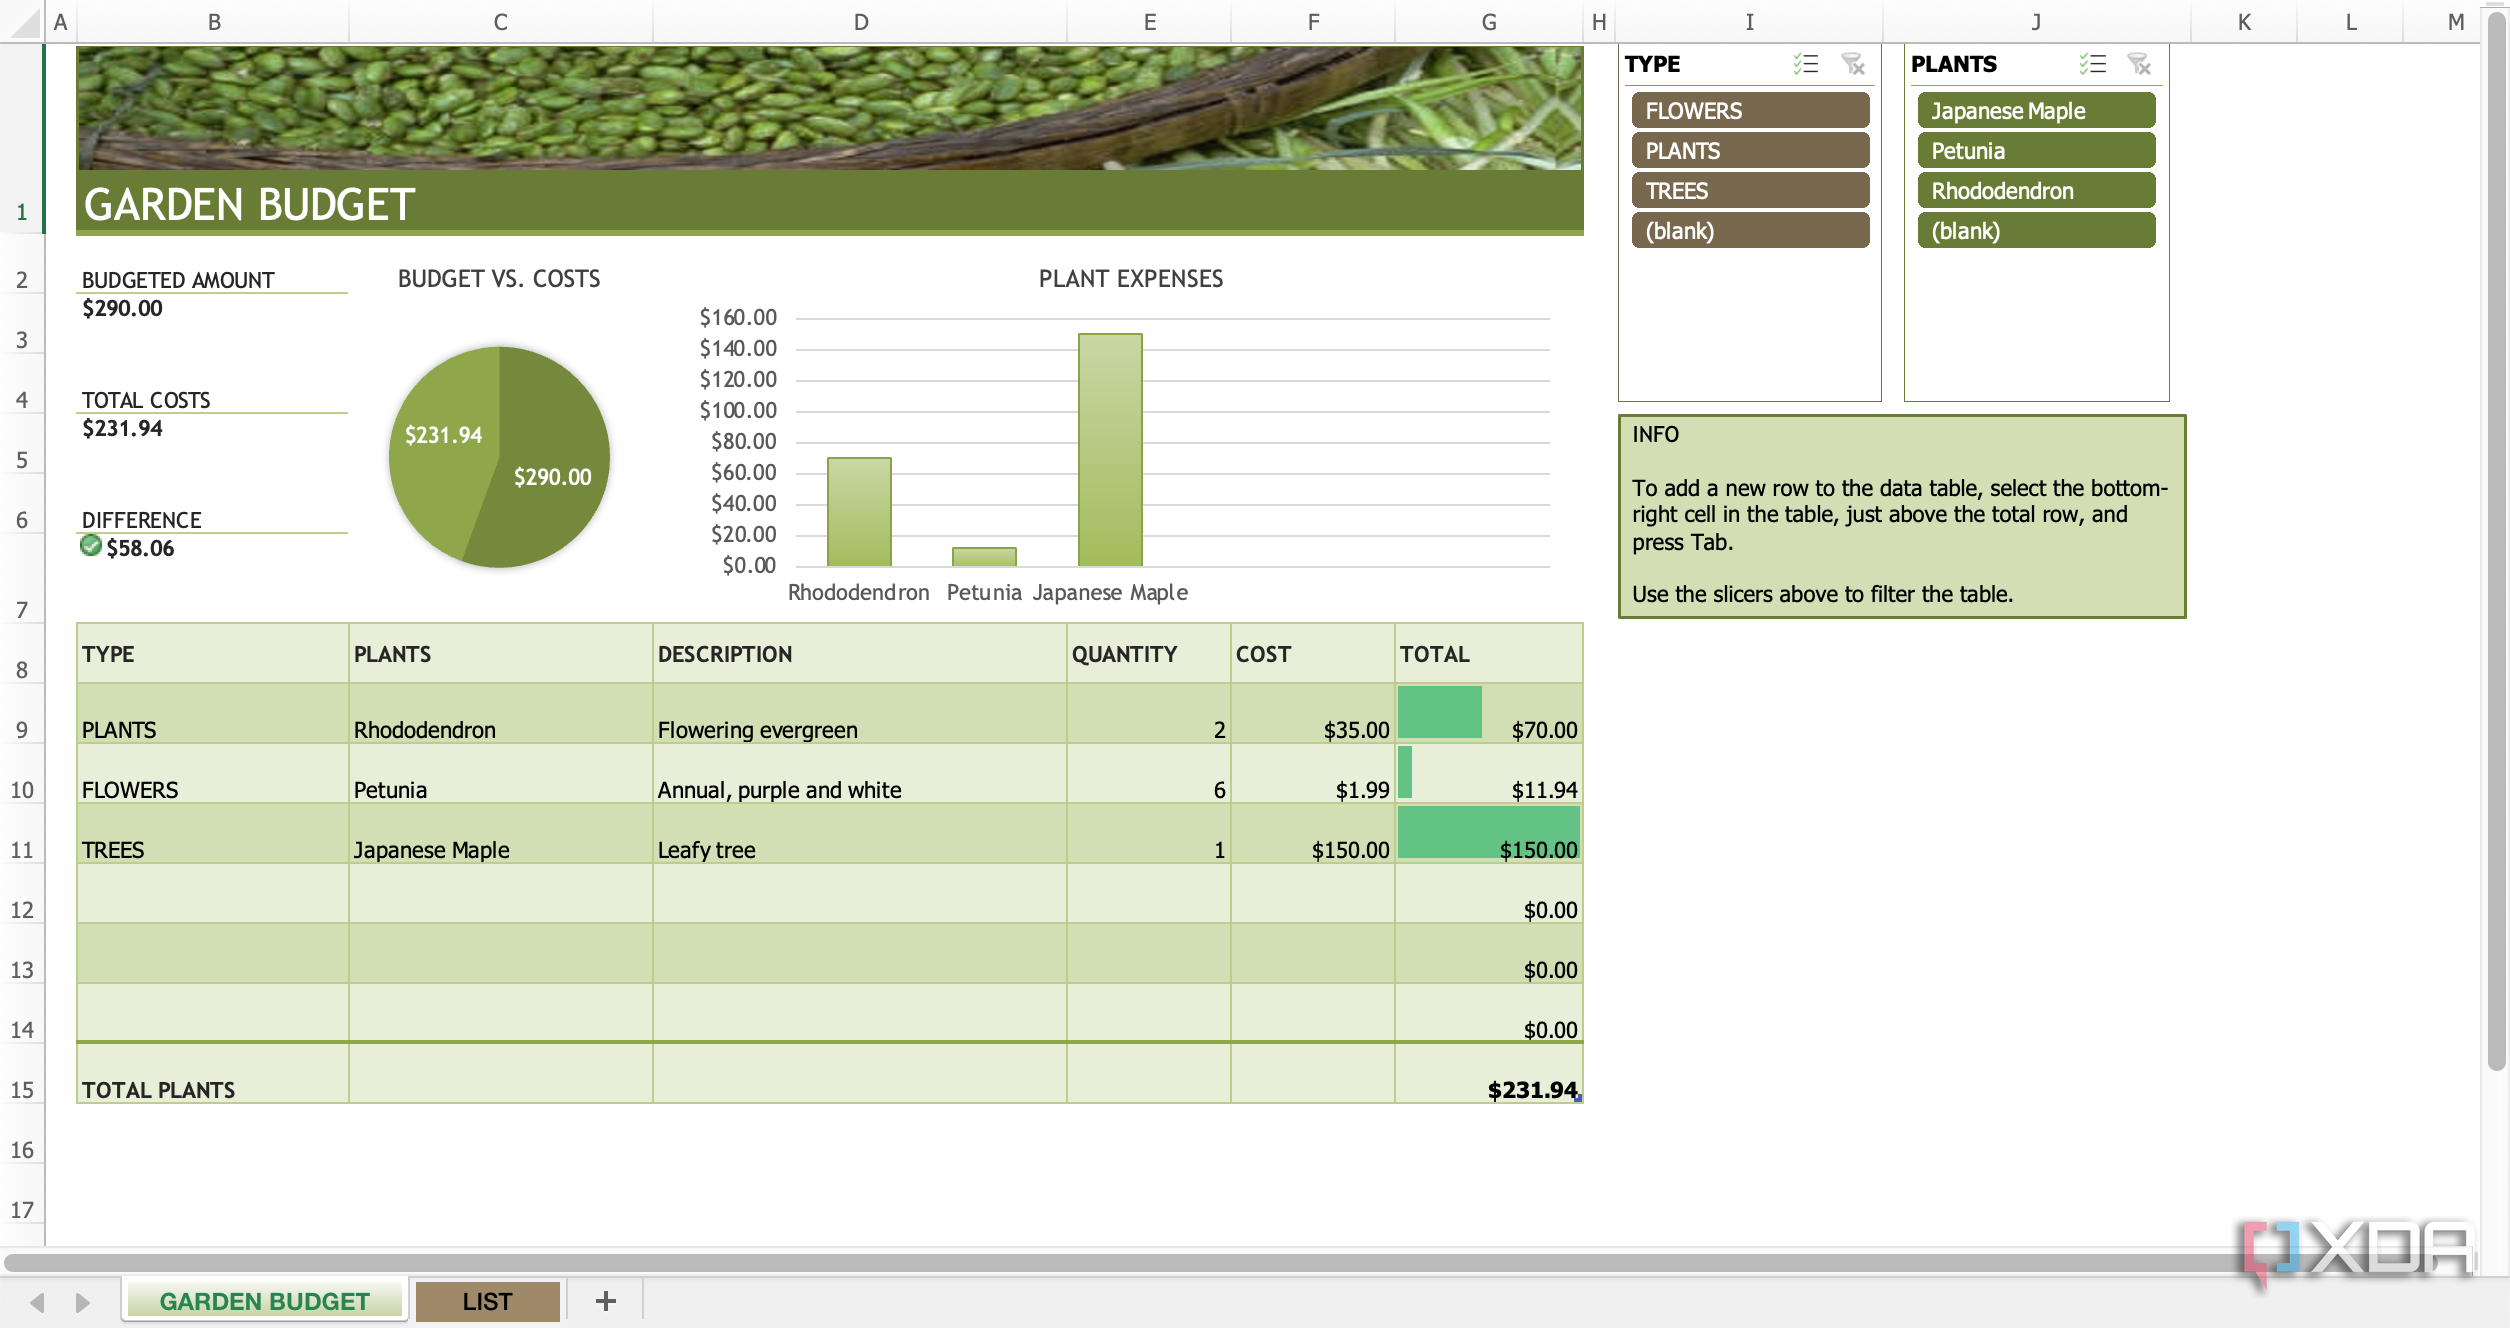Toggle the Petunia filter in the PLANTS slicer
The height and width of the screenshot is (1328, 2510).
pos(2036,150)
